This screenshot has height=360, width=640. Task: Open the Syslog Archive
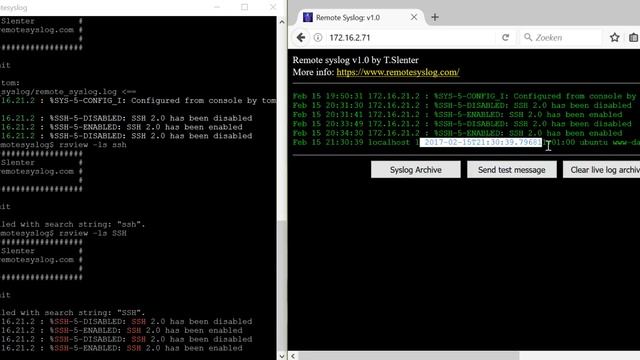point(416,170)
